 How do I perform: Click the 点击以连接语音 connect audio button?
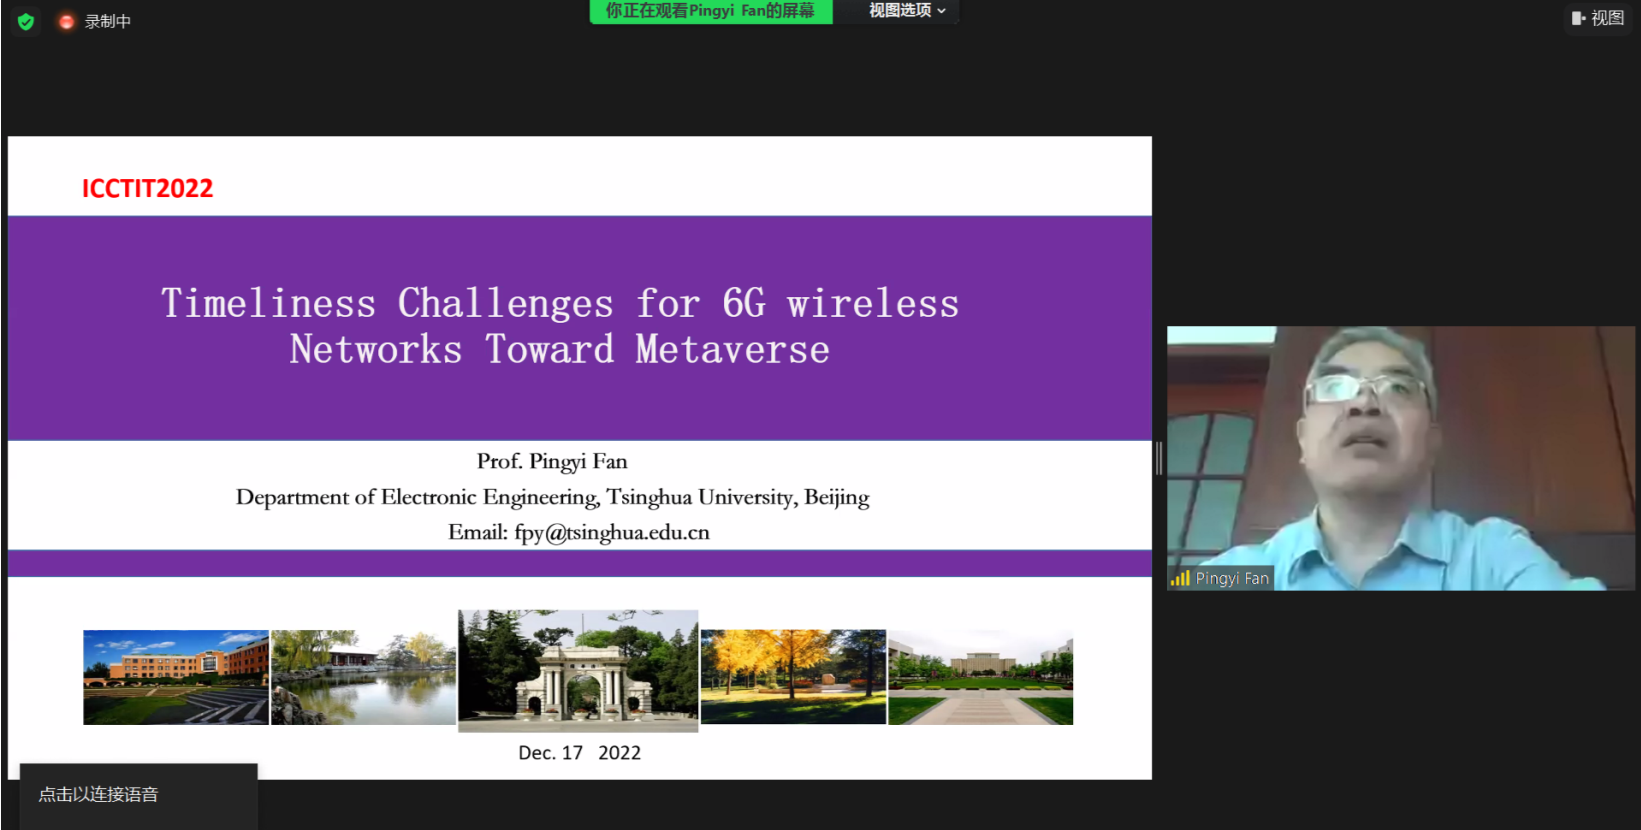tap(138, 795)
